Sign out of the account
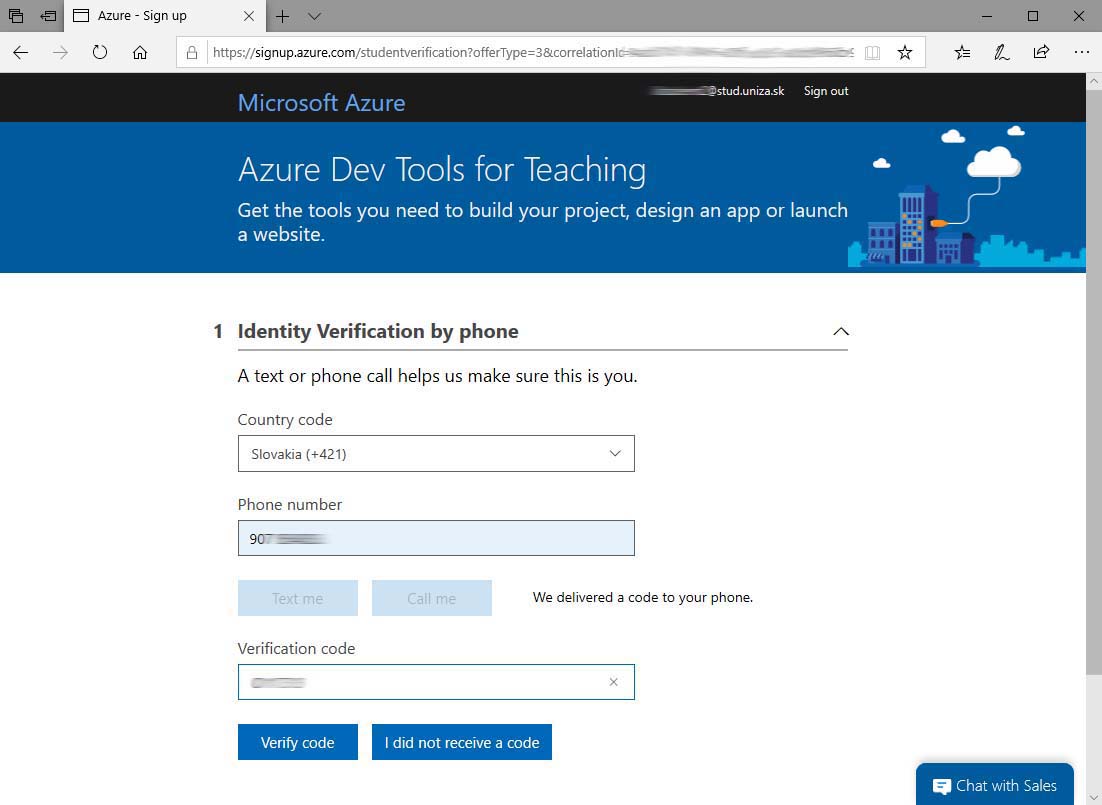The height and width of the screenshot is (805, 1102). click(x=826, y=91)
